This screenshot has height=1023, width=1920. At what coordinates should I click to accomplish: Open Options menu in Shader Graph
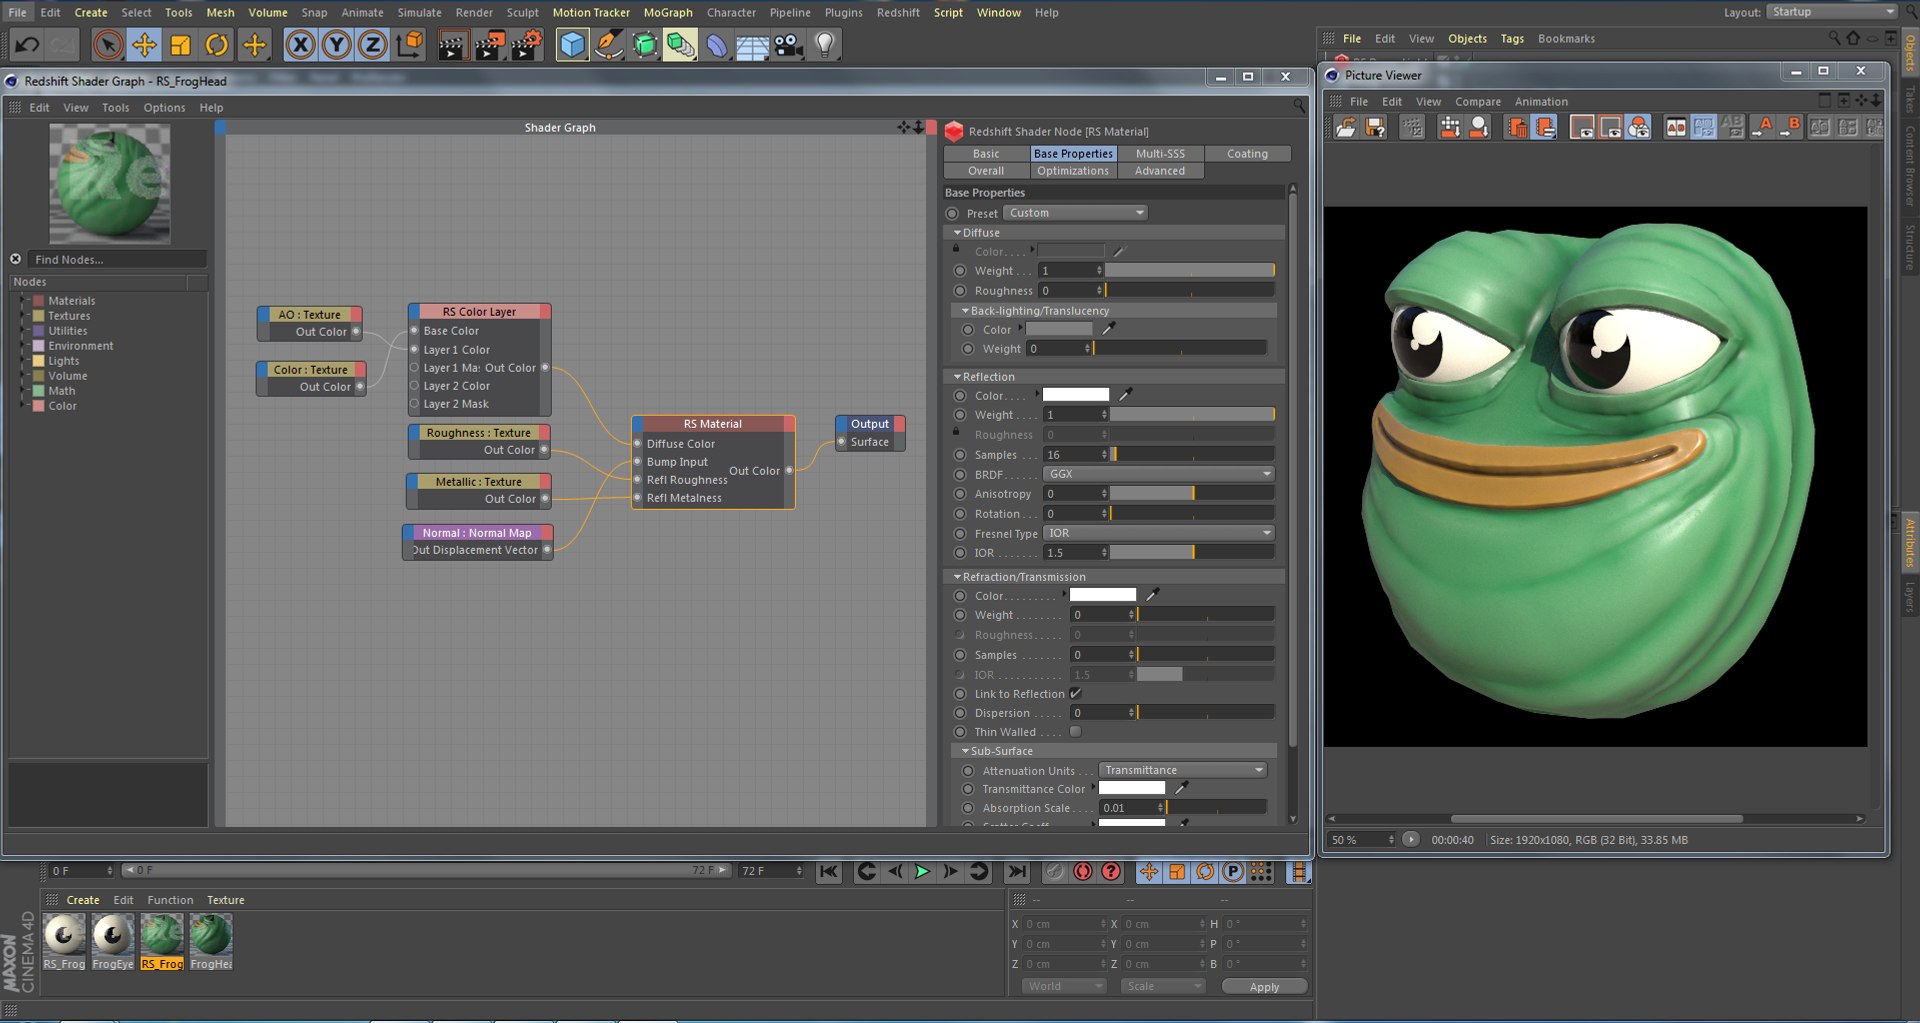point(164,108)
